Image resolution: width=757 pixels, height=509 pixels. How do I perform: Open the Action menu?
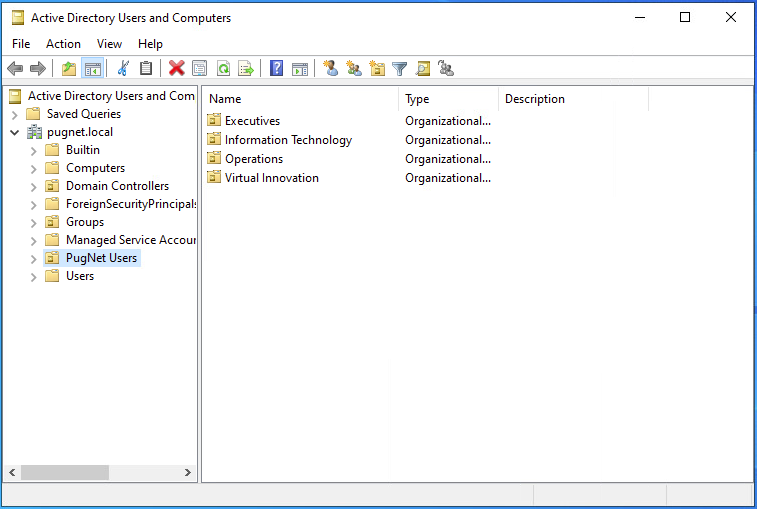(63, 44)
